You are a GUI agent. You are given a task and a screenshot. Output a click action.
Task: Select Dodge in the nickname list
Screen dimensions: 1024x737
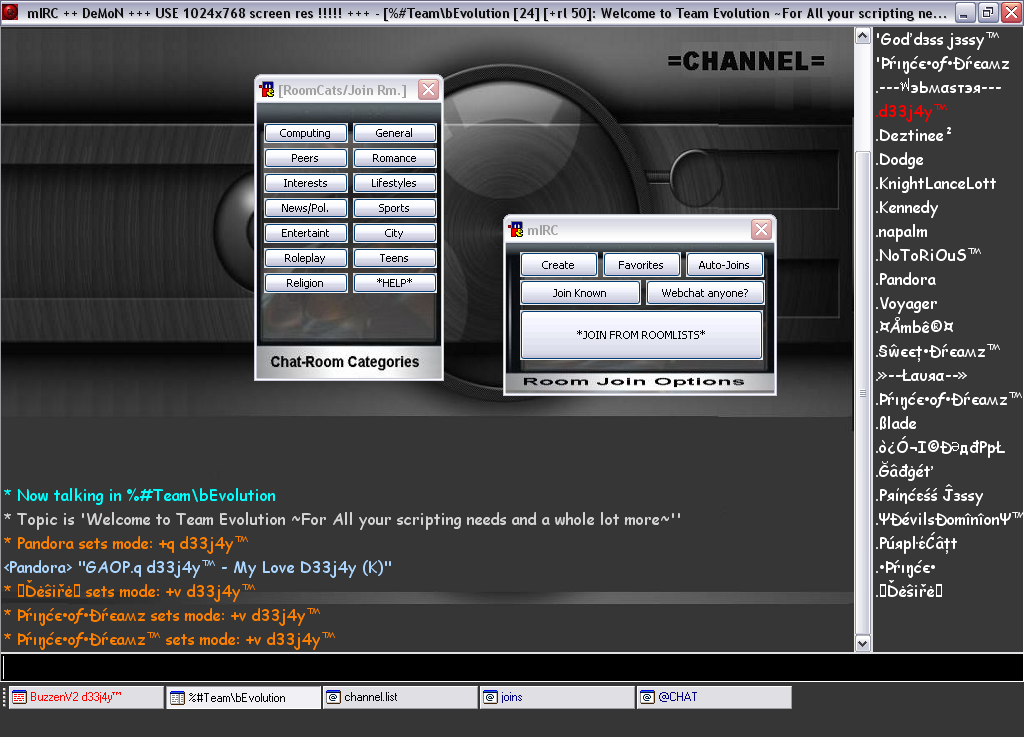pyautogui.click(x=900, y=160)
